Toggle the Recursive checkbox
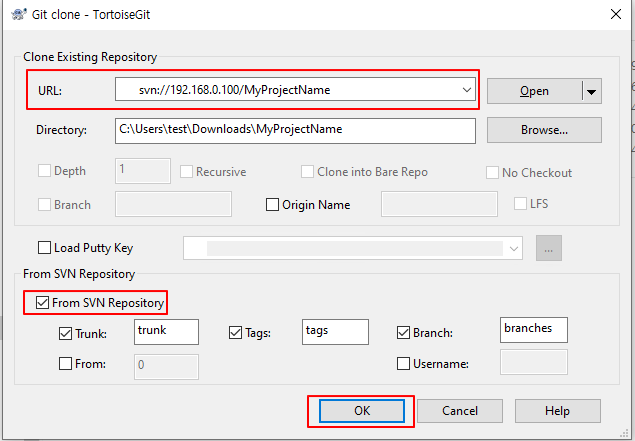The width and height of the screenshot is (635, 441). click(186, 171)
